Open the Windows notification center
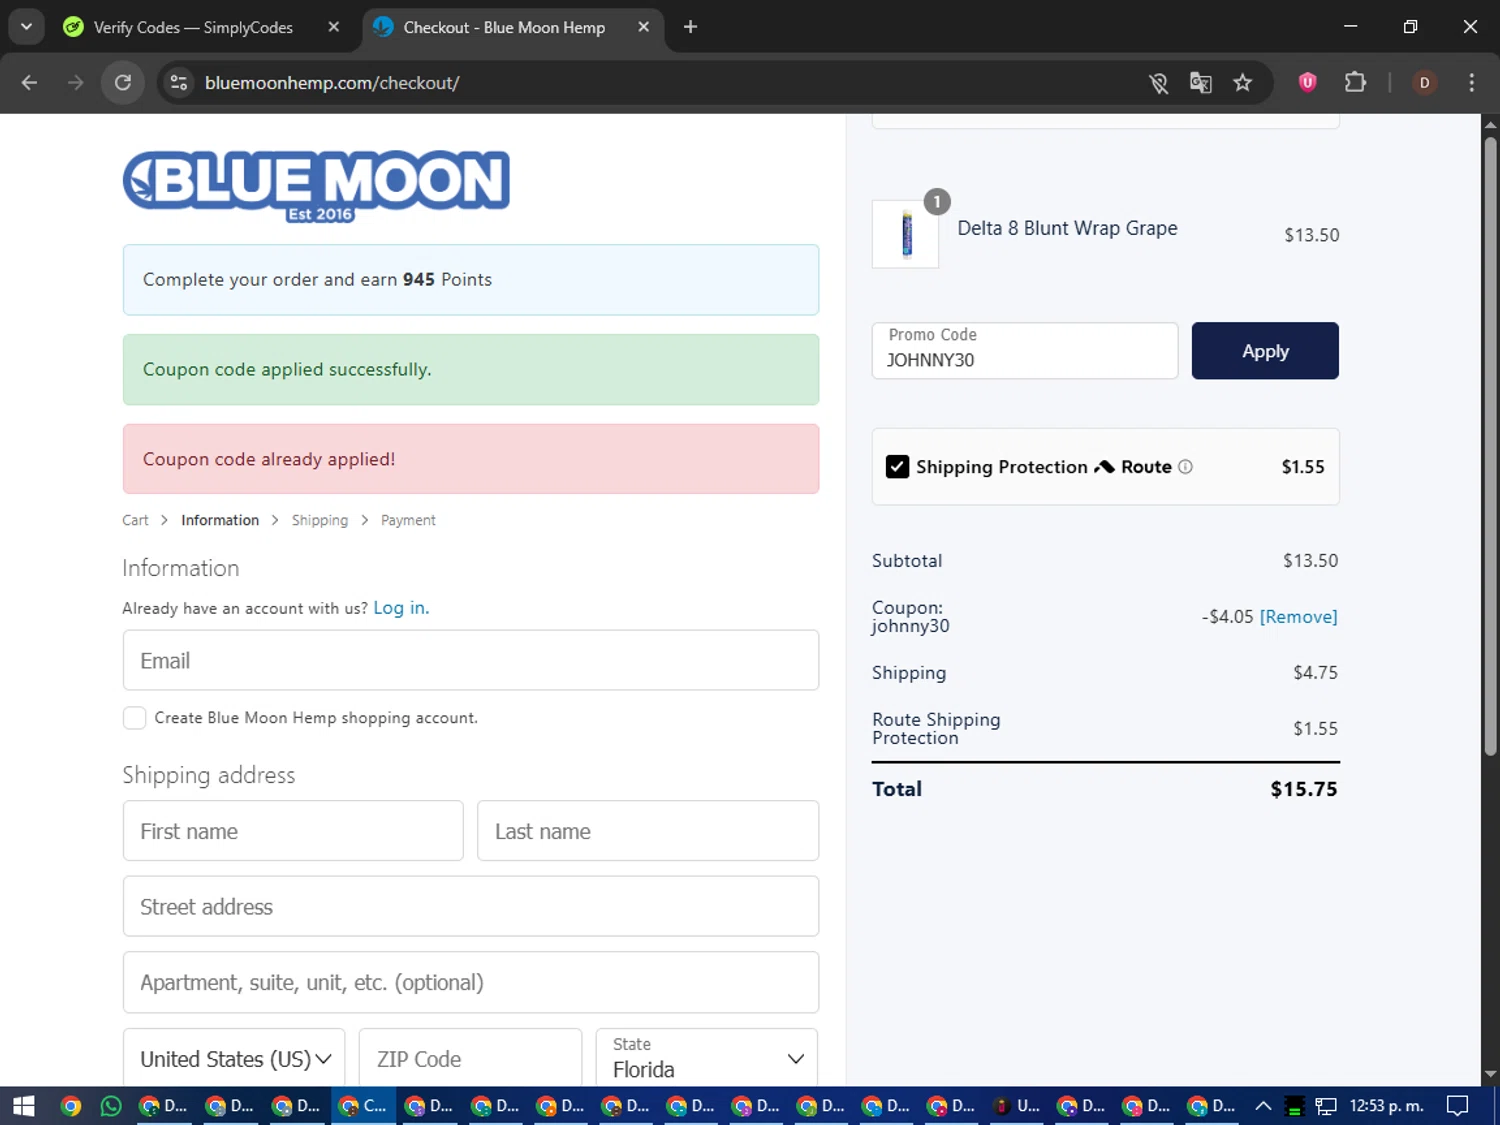Image resolution: width=1500 pixels, height=1125 pixels. point(1458,1106)
